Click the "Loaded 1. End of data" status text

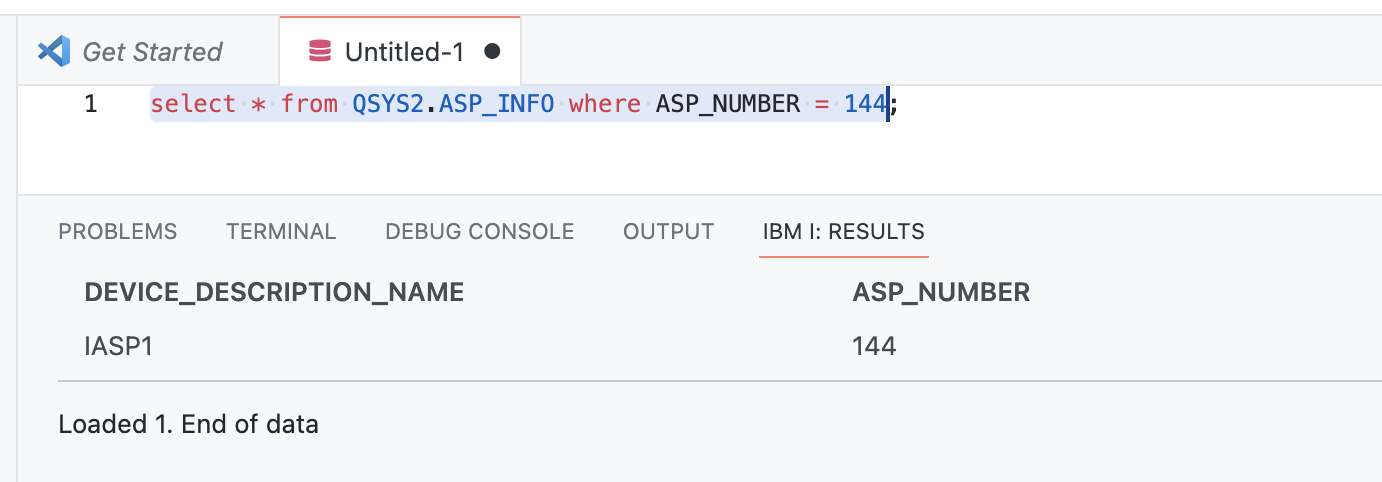click(188, 424)
